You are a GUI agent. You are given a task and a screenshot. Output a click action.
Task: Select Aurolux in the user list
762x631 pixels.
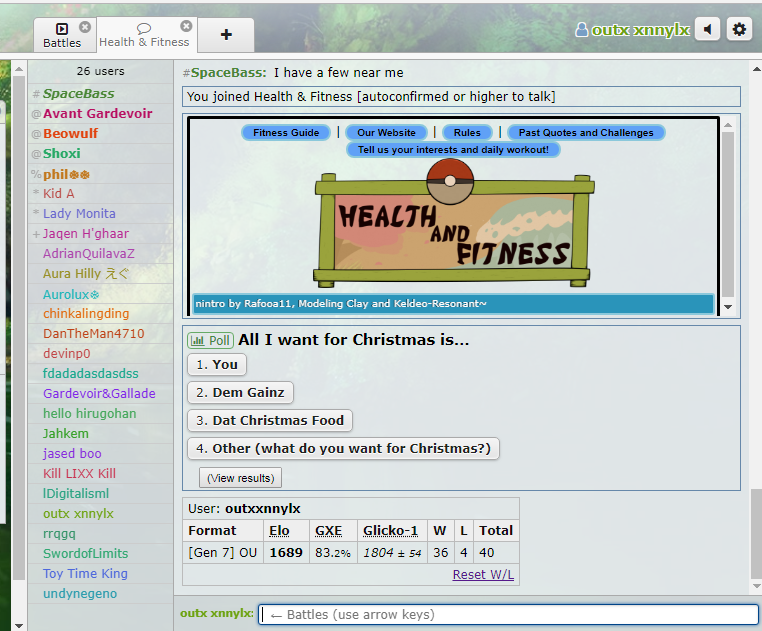click(x=101, y=294)
